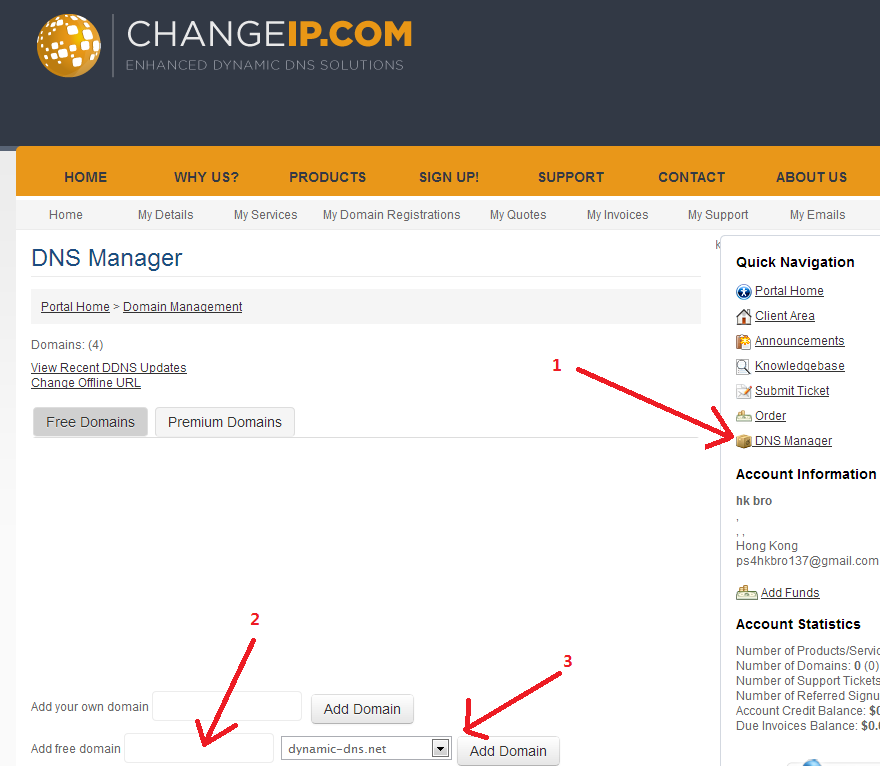Open My Services in the submenu
Viewport: 880px width, 766px height.
(x=265, y=215)
